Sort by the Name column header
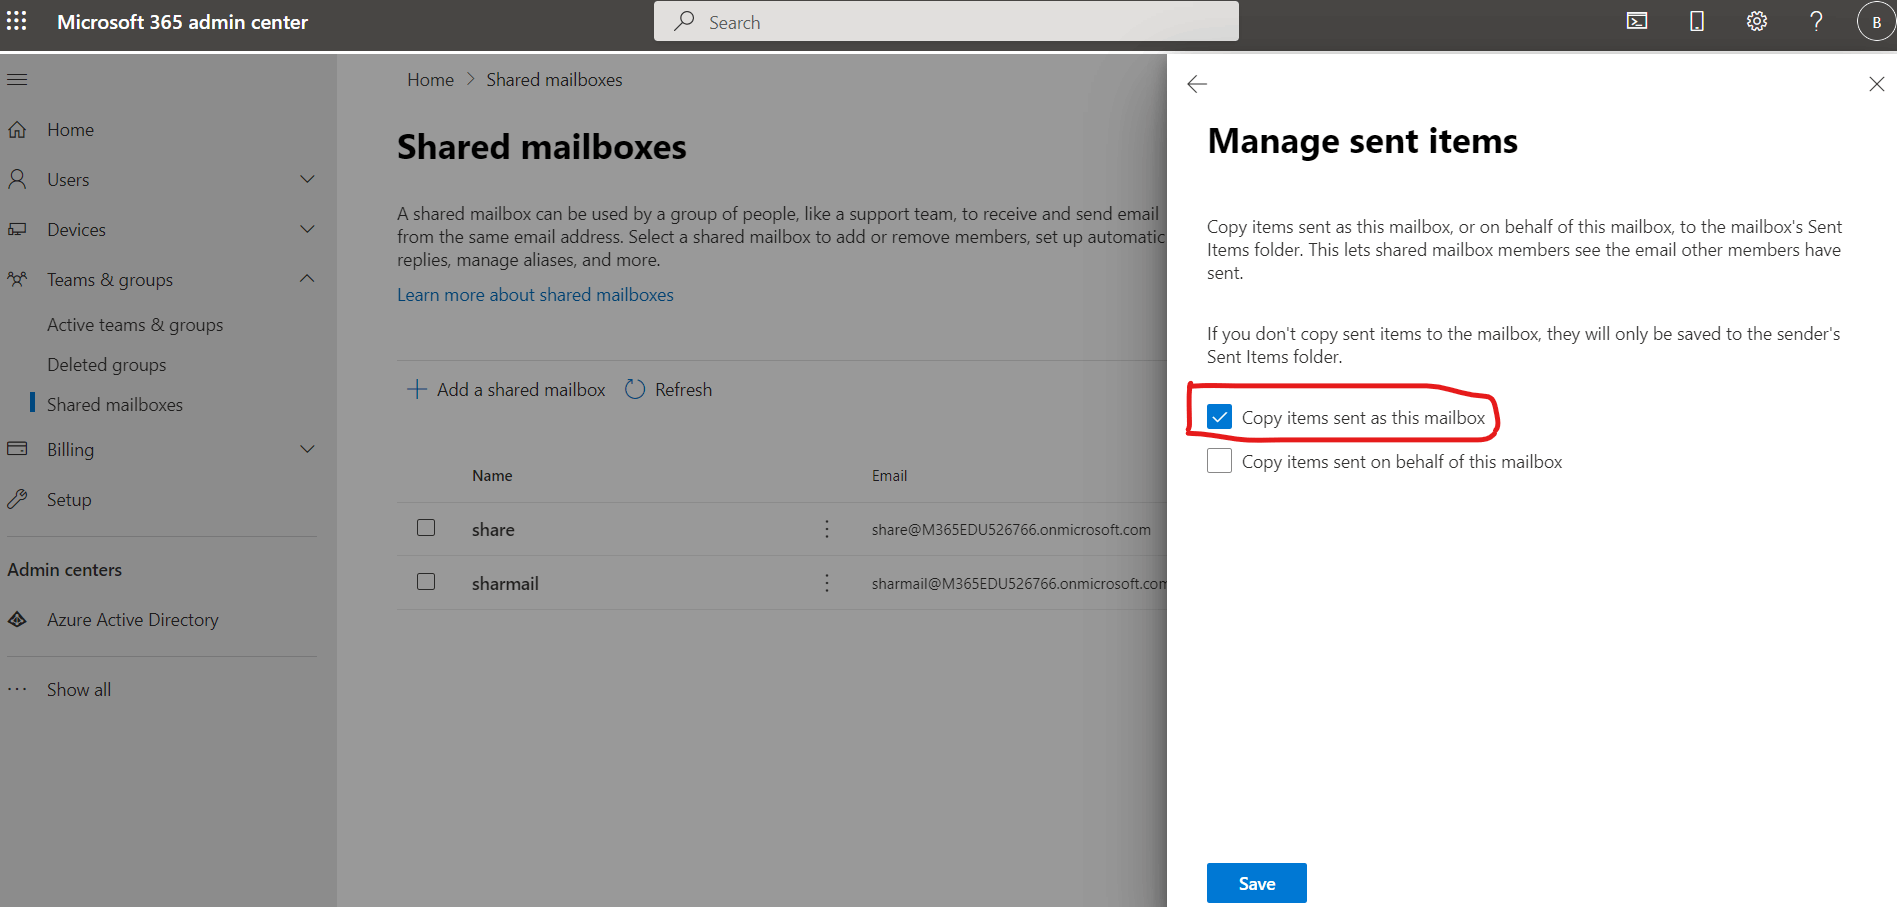Screen dimensions: 1897x907 click(x=492, y=476)
